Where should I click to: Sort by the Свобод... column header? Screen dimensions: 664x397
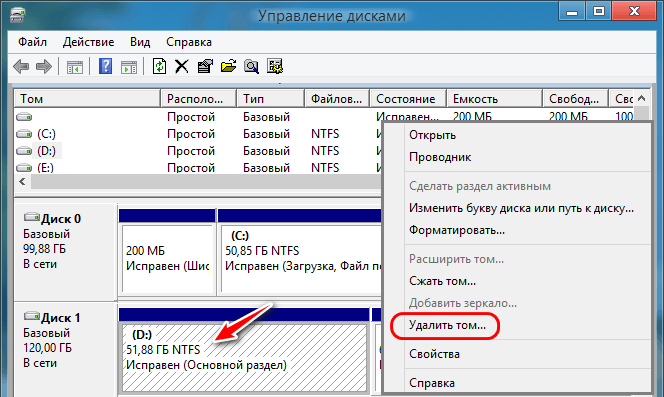(575, 99)
